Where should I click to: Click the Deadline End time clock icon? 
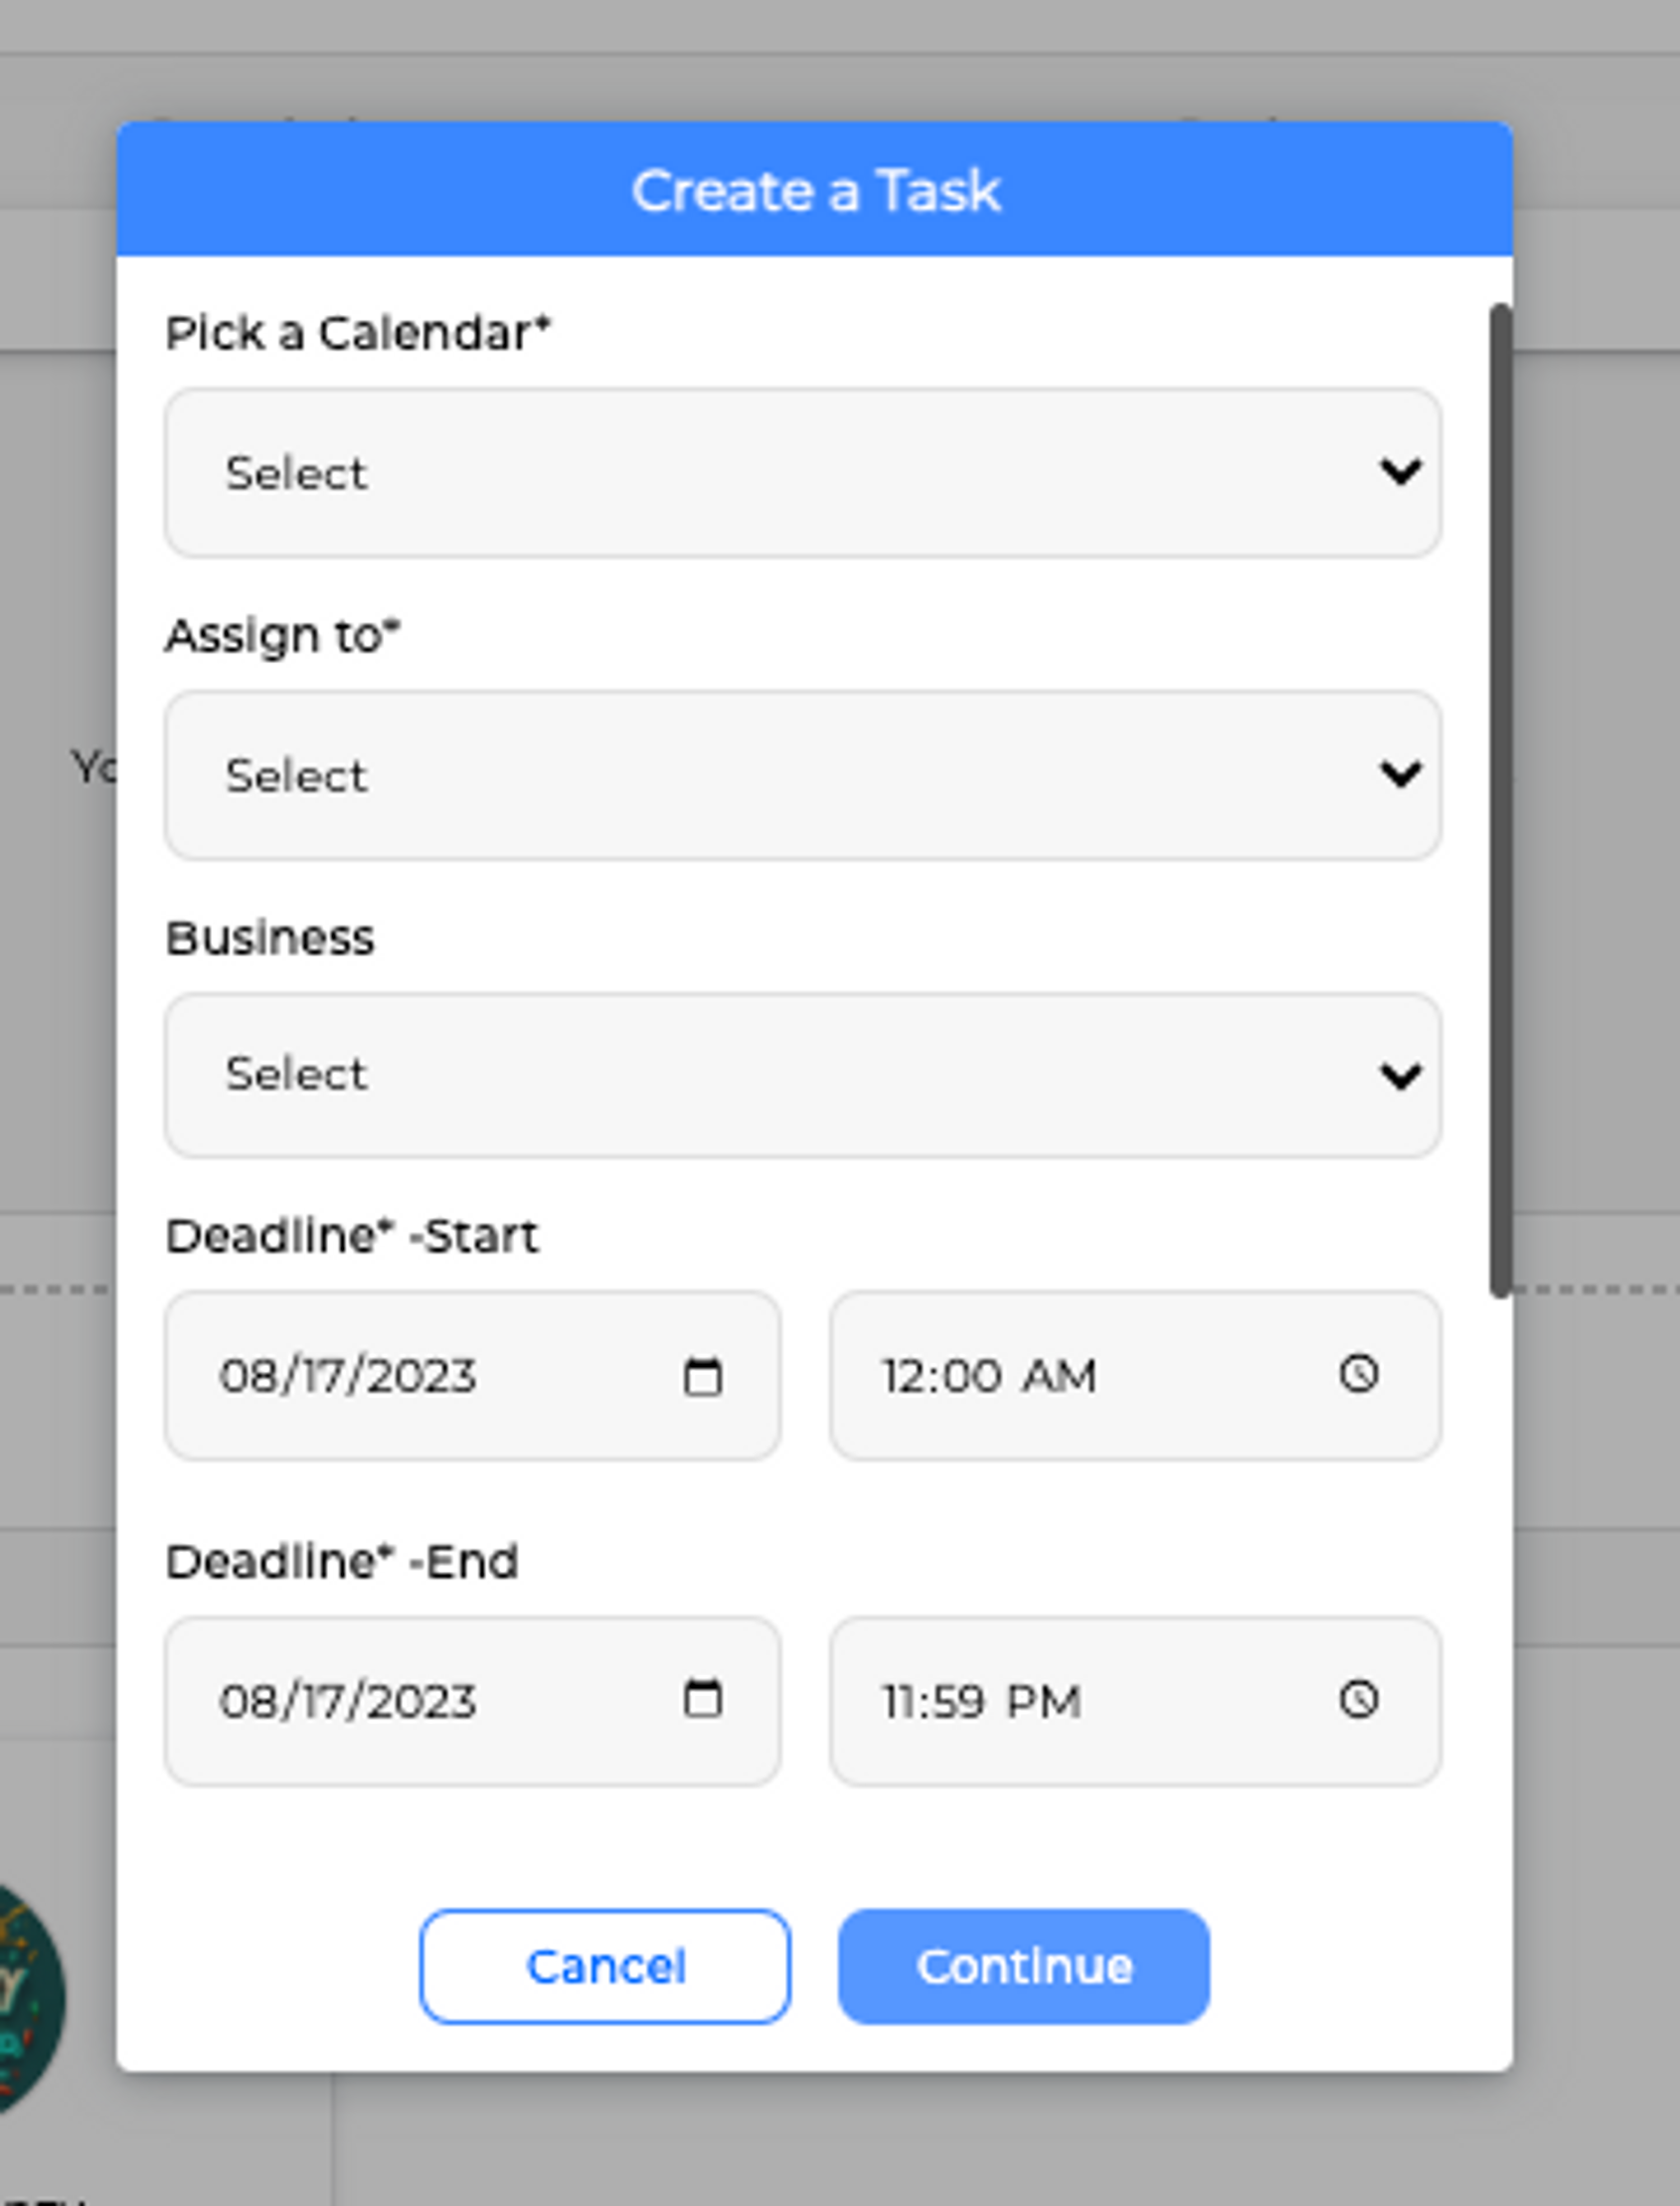(x=1358, y=1699)
